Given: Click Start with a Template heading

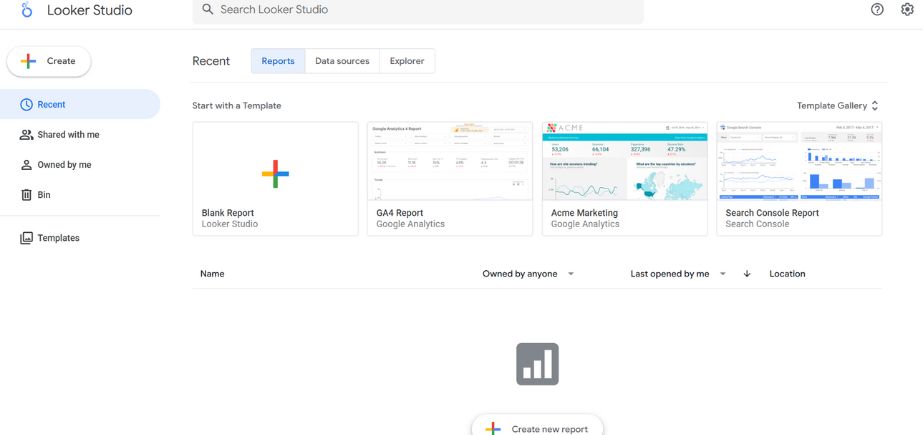Looking at the screenshot, I should click(237, 106).
